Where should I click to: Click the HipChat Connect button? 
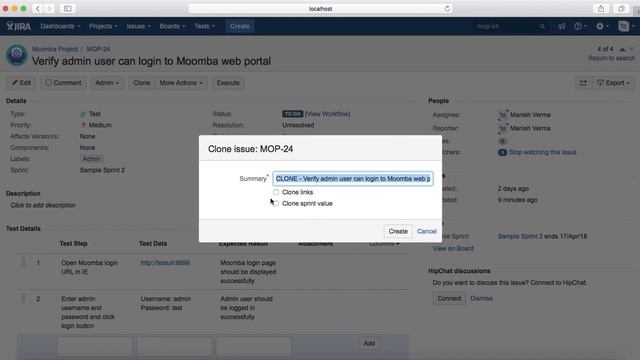[x=449, y=298]
